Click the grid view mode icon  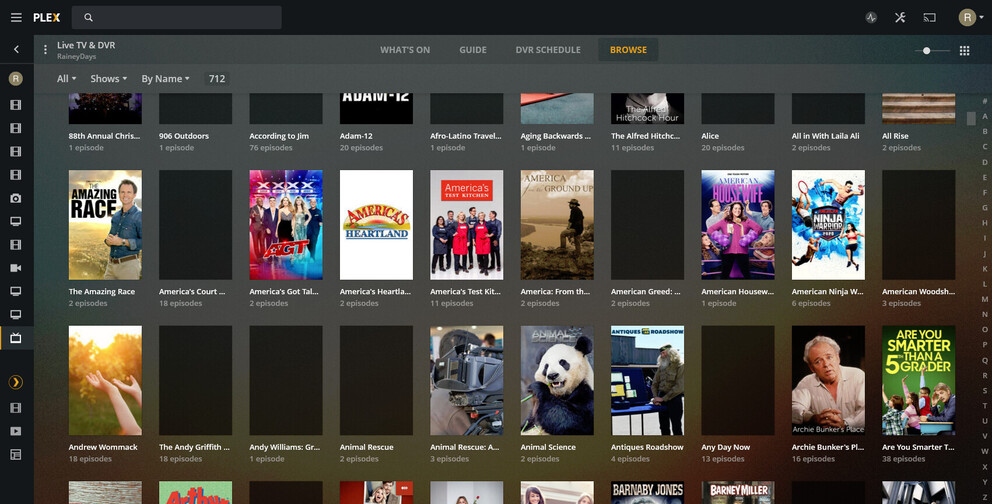pos(964,51)
